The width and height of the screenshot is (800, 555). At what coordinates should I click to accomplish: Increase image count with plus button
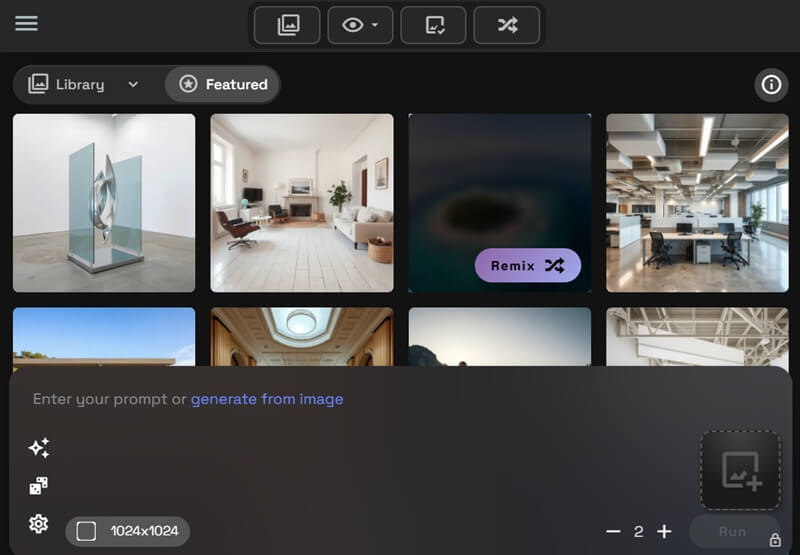coord(664,532)
